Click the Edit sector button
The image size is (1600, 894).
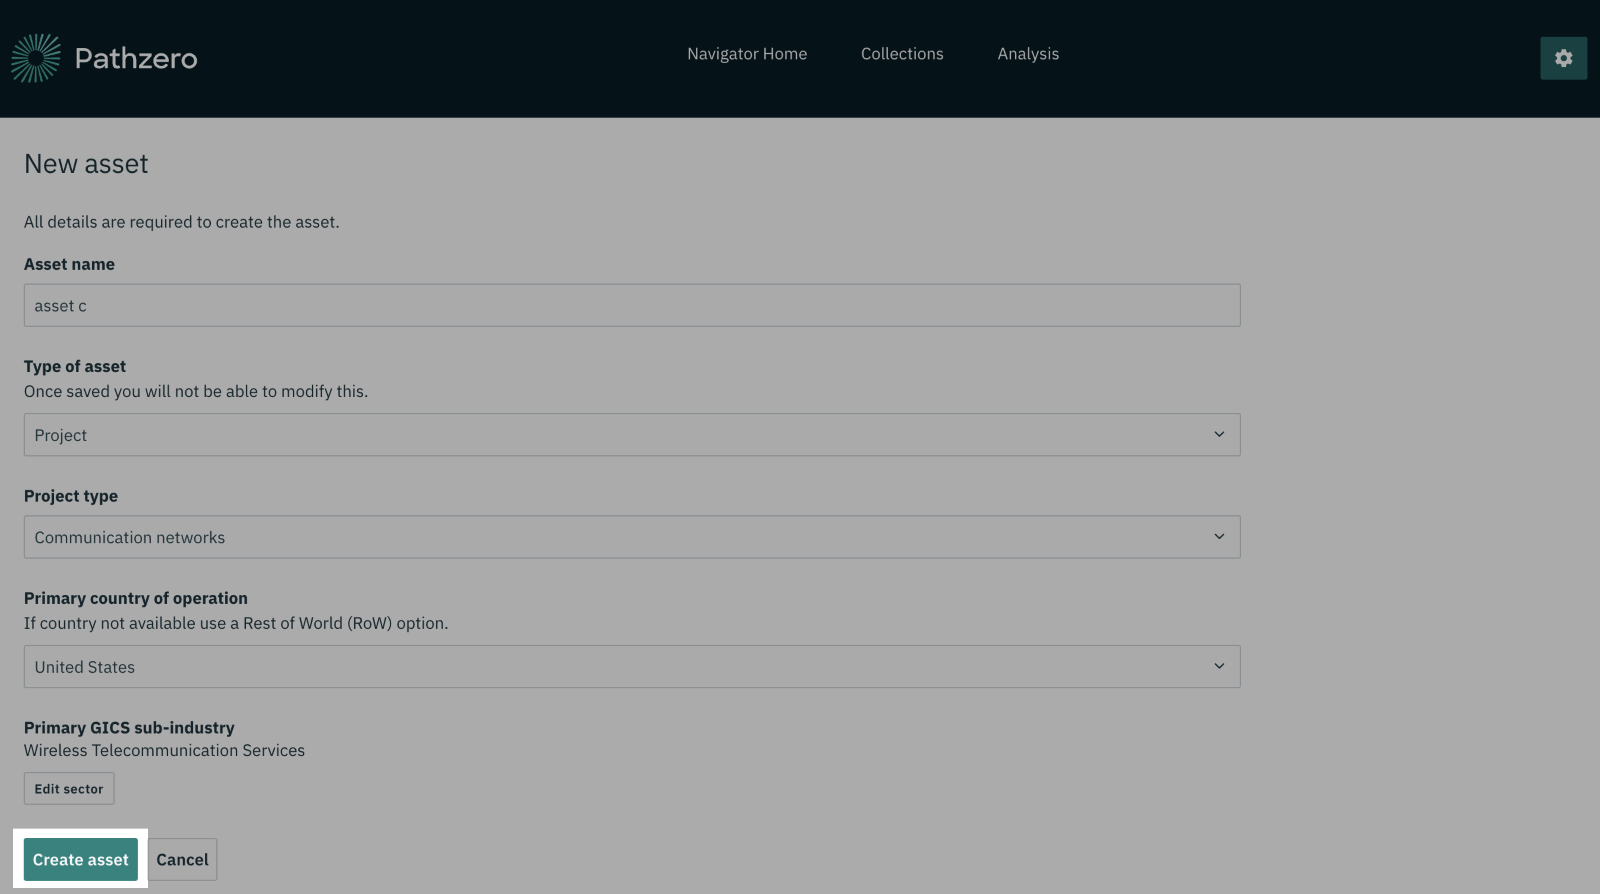tap(69, 789)
